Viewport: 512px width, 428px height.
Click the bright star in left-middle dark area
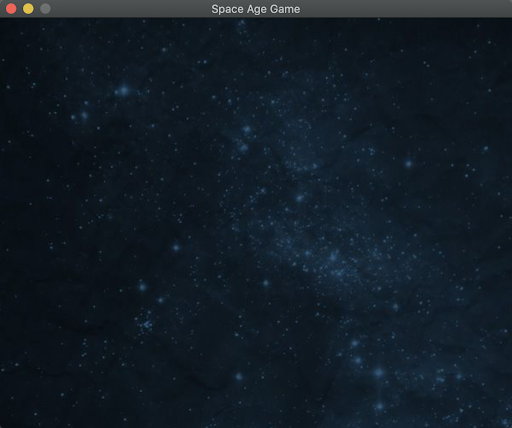(176, 247)
